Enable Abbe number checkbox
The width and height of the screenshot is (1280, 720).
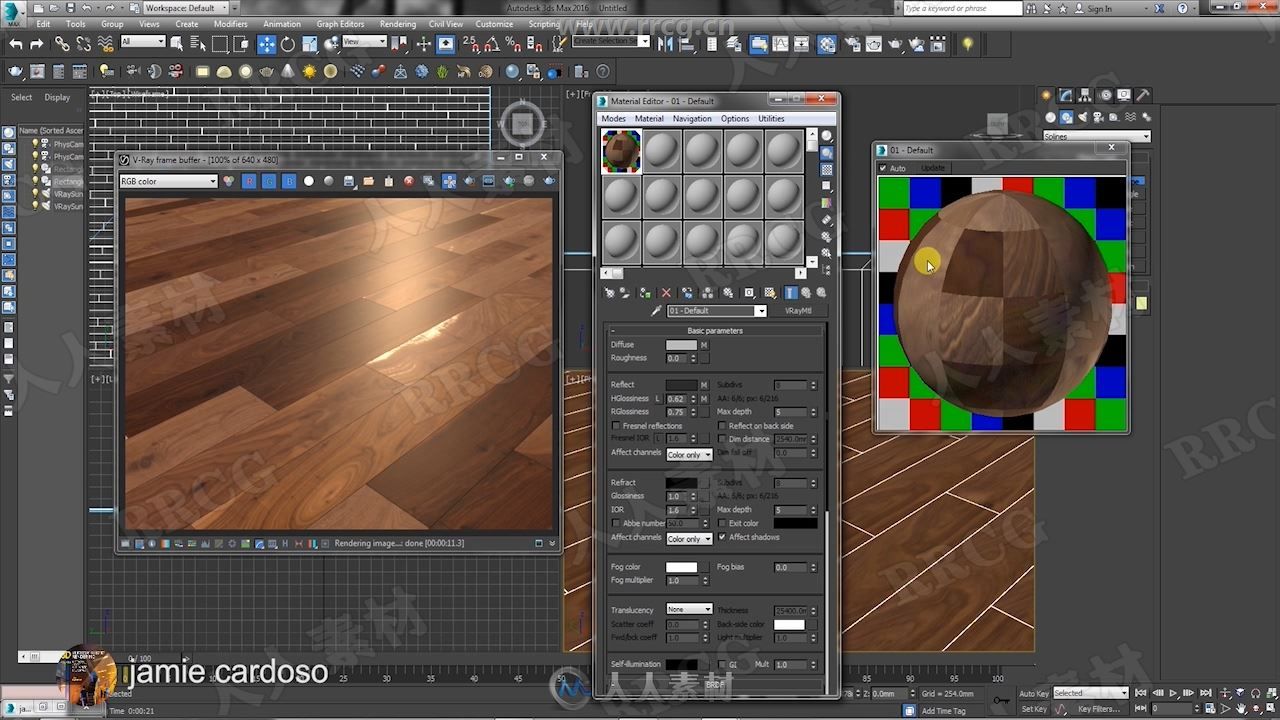pos(616,523)
